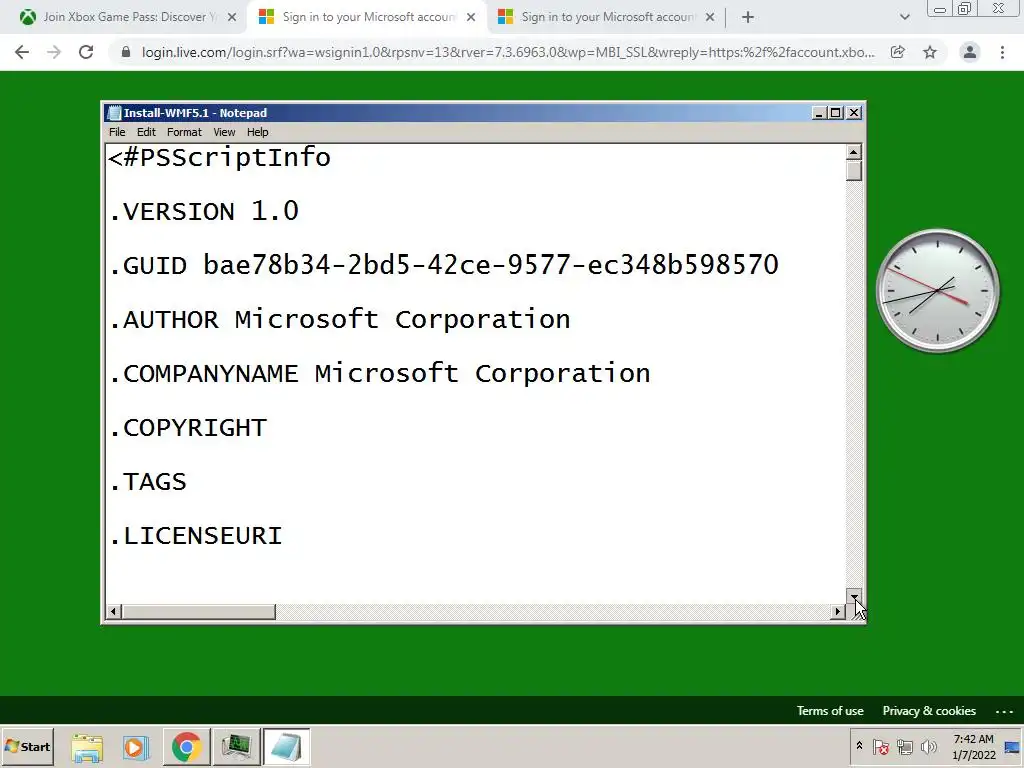
Task: Click Notepad horizontal scrollbar thumb
Action: tap(199, 612)
